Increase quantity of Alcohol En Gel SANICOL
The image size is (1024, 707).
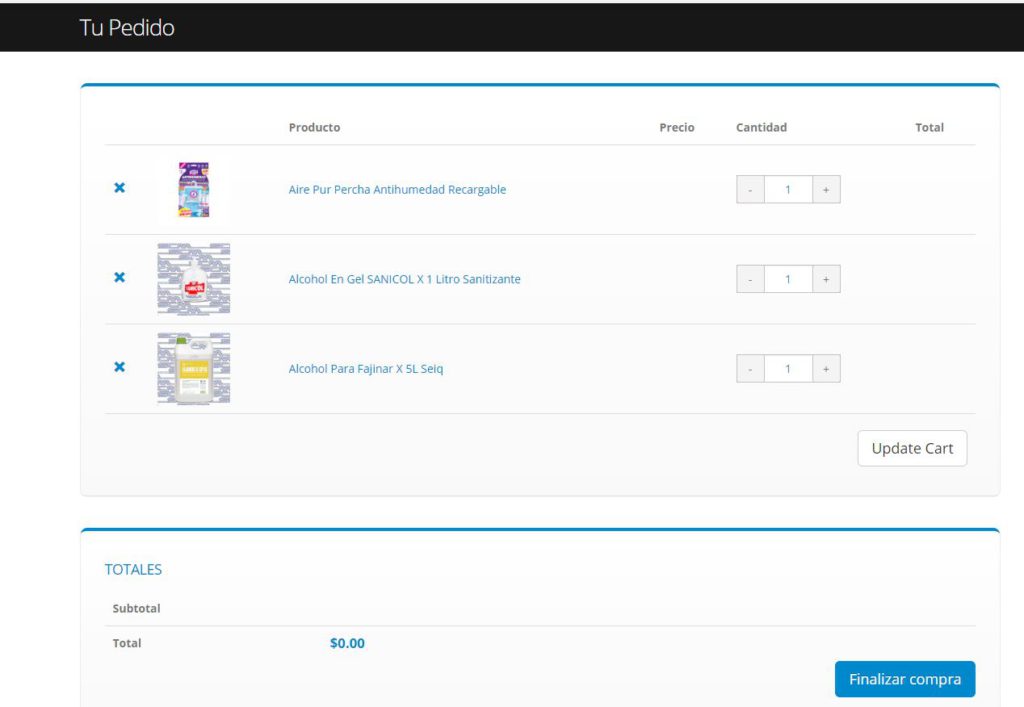point(826,279)
